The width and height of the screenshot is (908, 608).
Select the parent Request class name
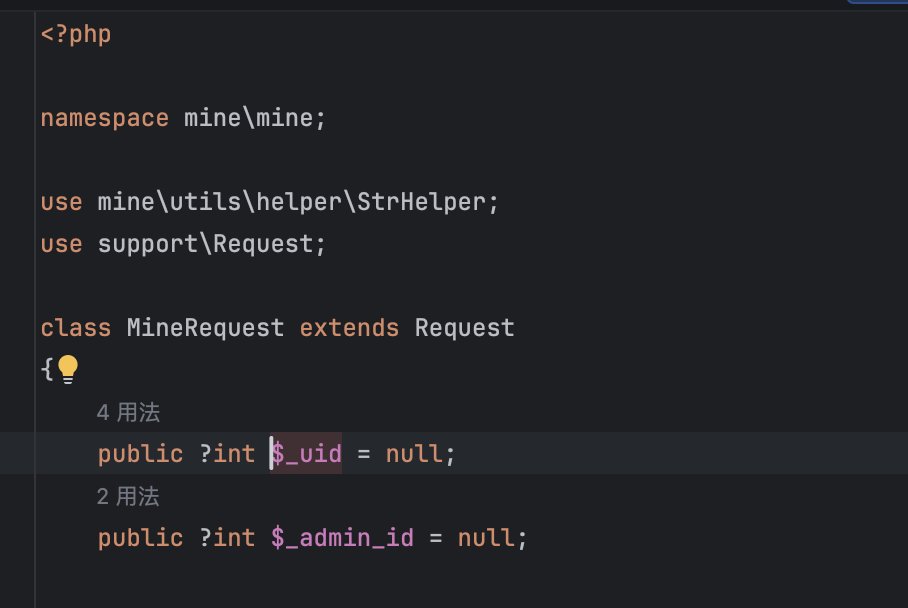(x=464, y=328)
